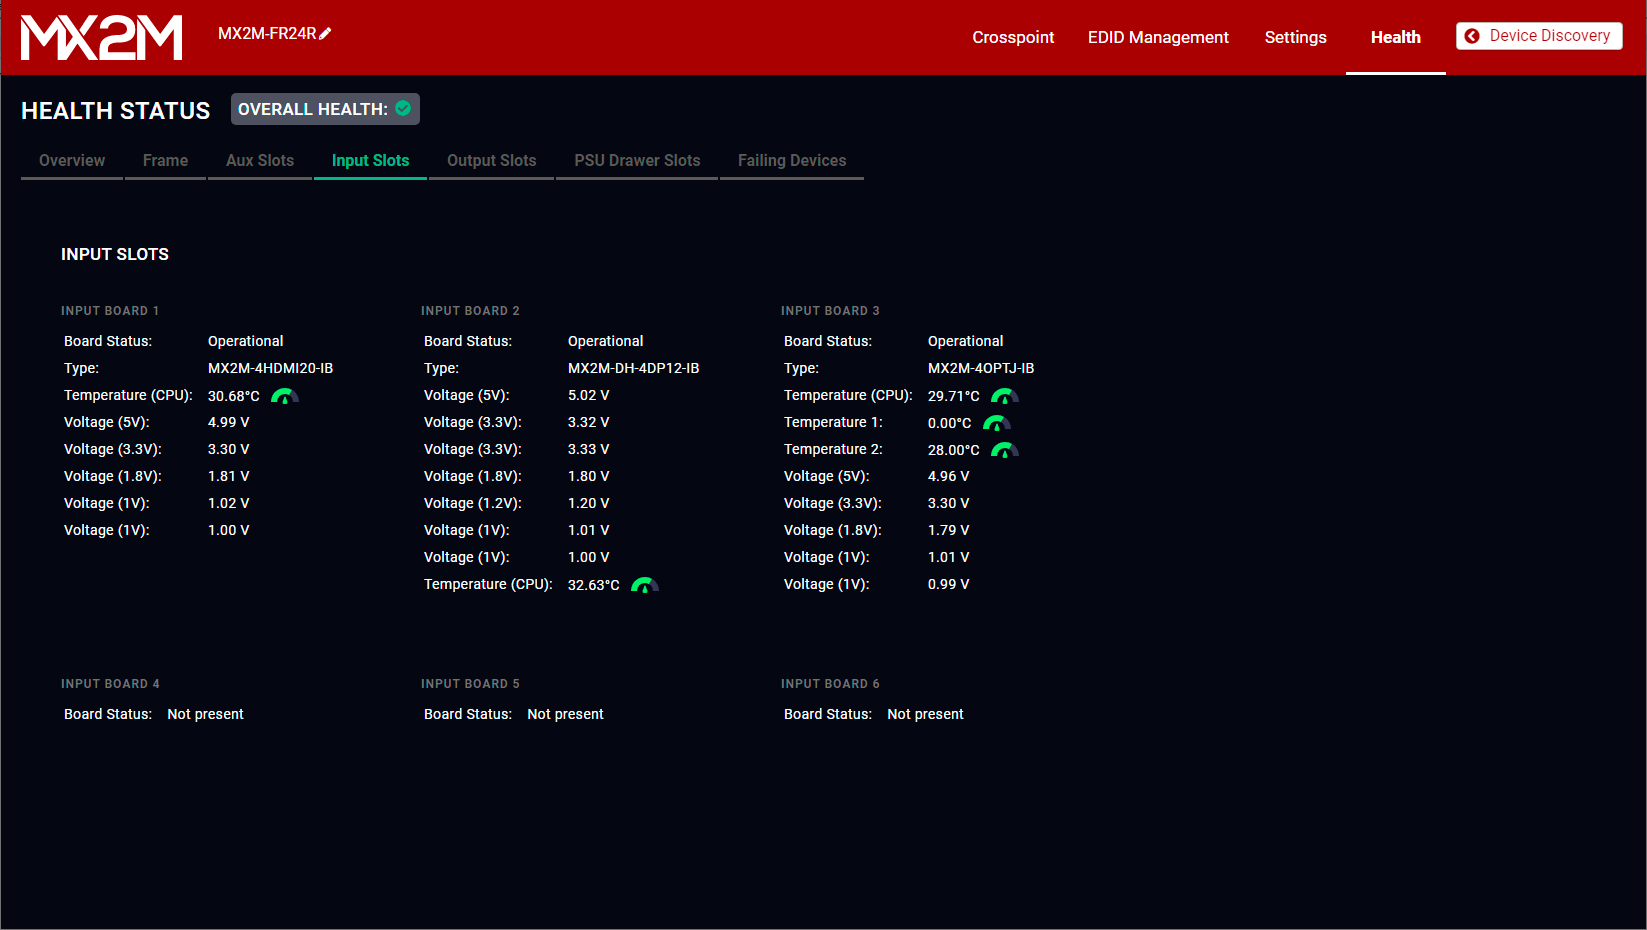Click voltage value 0.99 V
Viewport: 1647px width, 930px height.
(948, 584)
